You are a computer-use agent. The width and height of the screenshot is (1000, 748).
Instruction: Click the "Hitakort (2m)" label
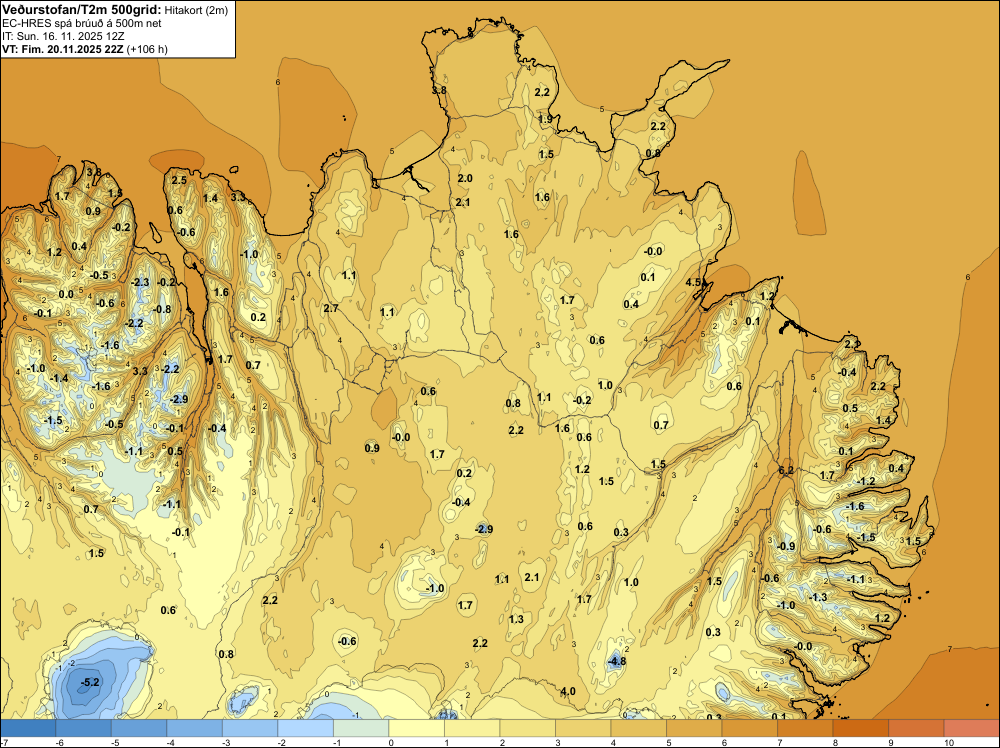(196, 10)
